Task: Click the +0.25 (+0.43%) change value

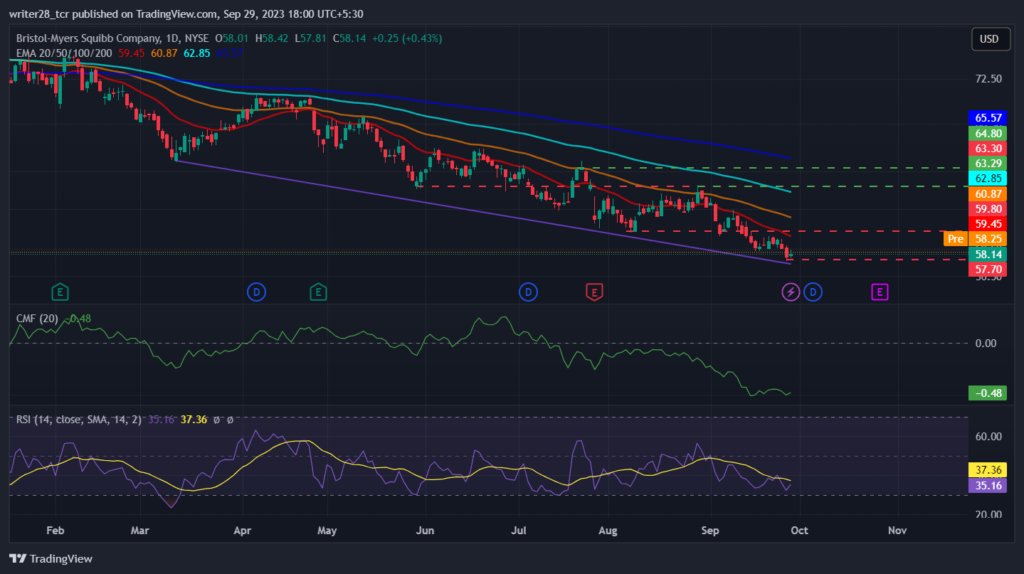Action: 407,39
